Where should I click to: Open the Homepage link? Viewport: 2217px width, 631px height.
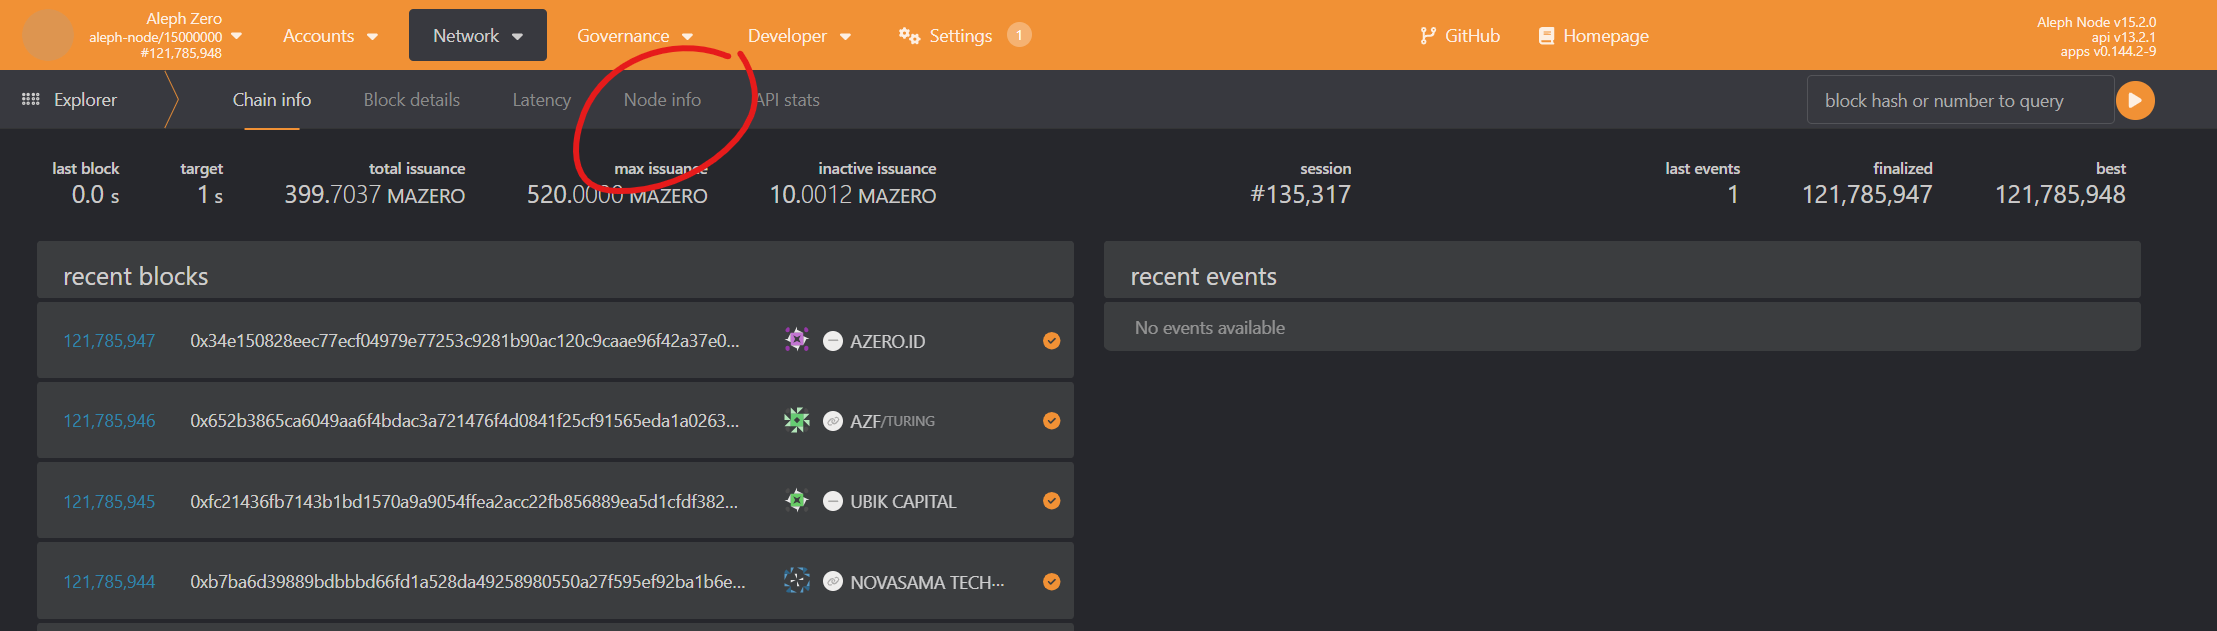pyautogui.click(x=1594, y=36)
